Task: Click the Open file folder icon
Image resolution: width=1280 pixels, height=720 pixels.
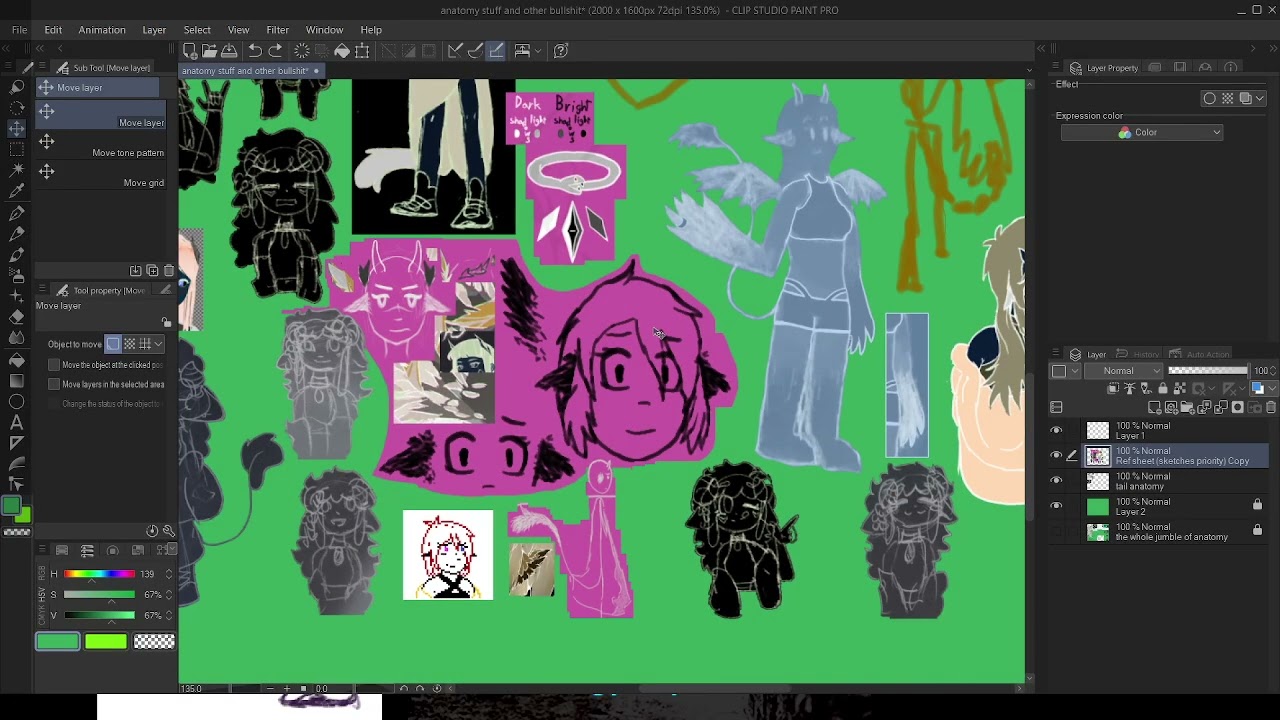Action: click(x=209, y=50)
